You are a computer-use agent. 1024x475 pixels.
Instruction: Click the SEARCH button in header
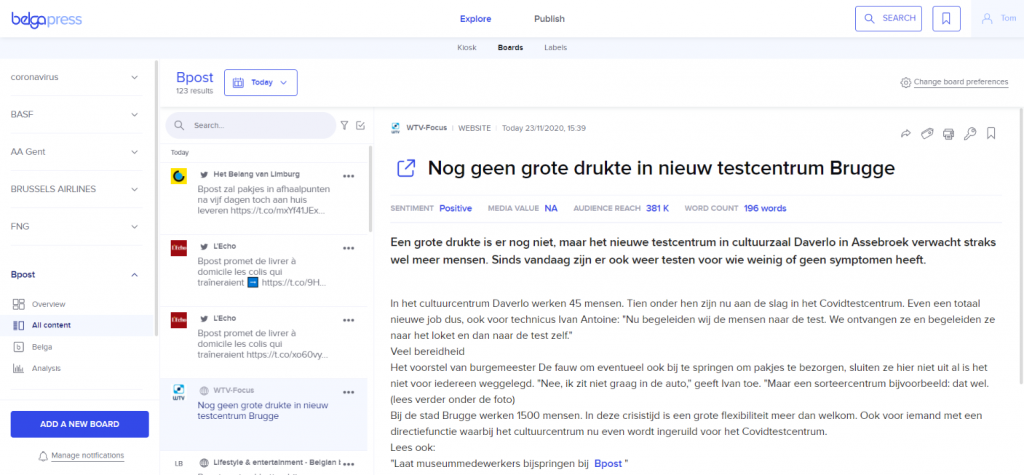click(x=888, y=19)
